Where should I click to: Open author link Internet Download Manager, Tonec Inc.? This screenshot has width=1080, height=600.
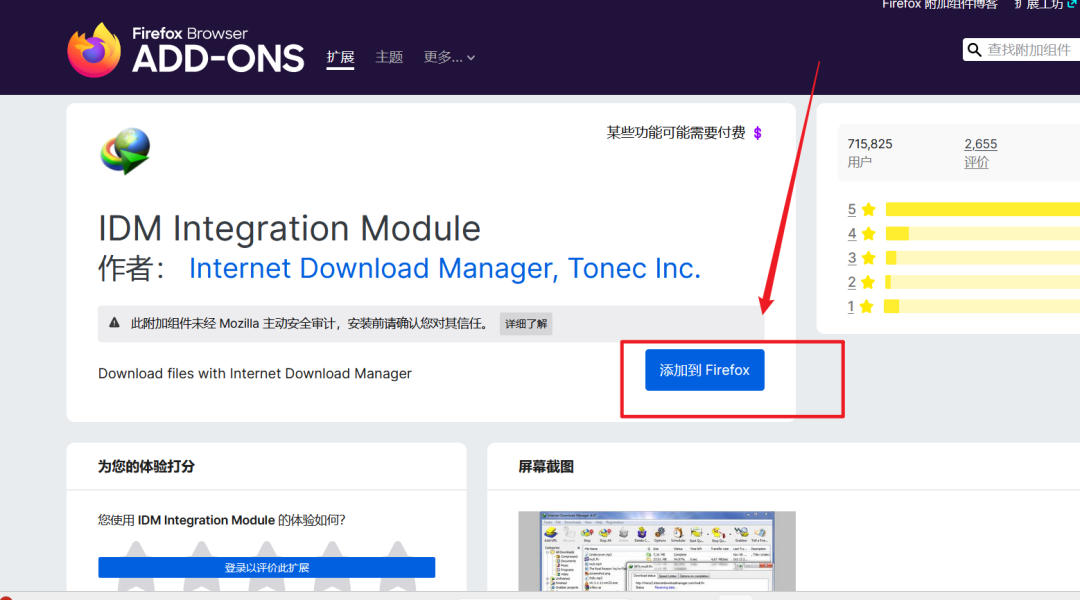[x=445, y=269]
